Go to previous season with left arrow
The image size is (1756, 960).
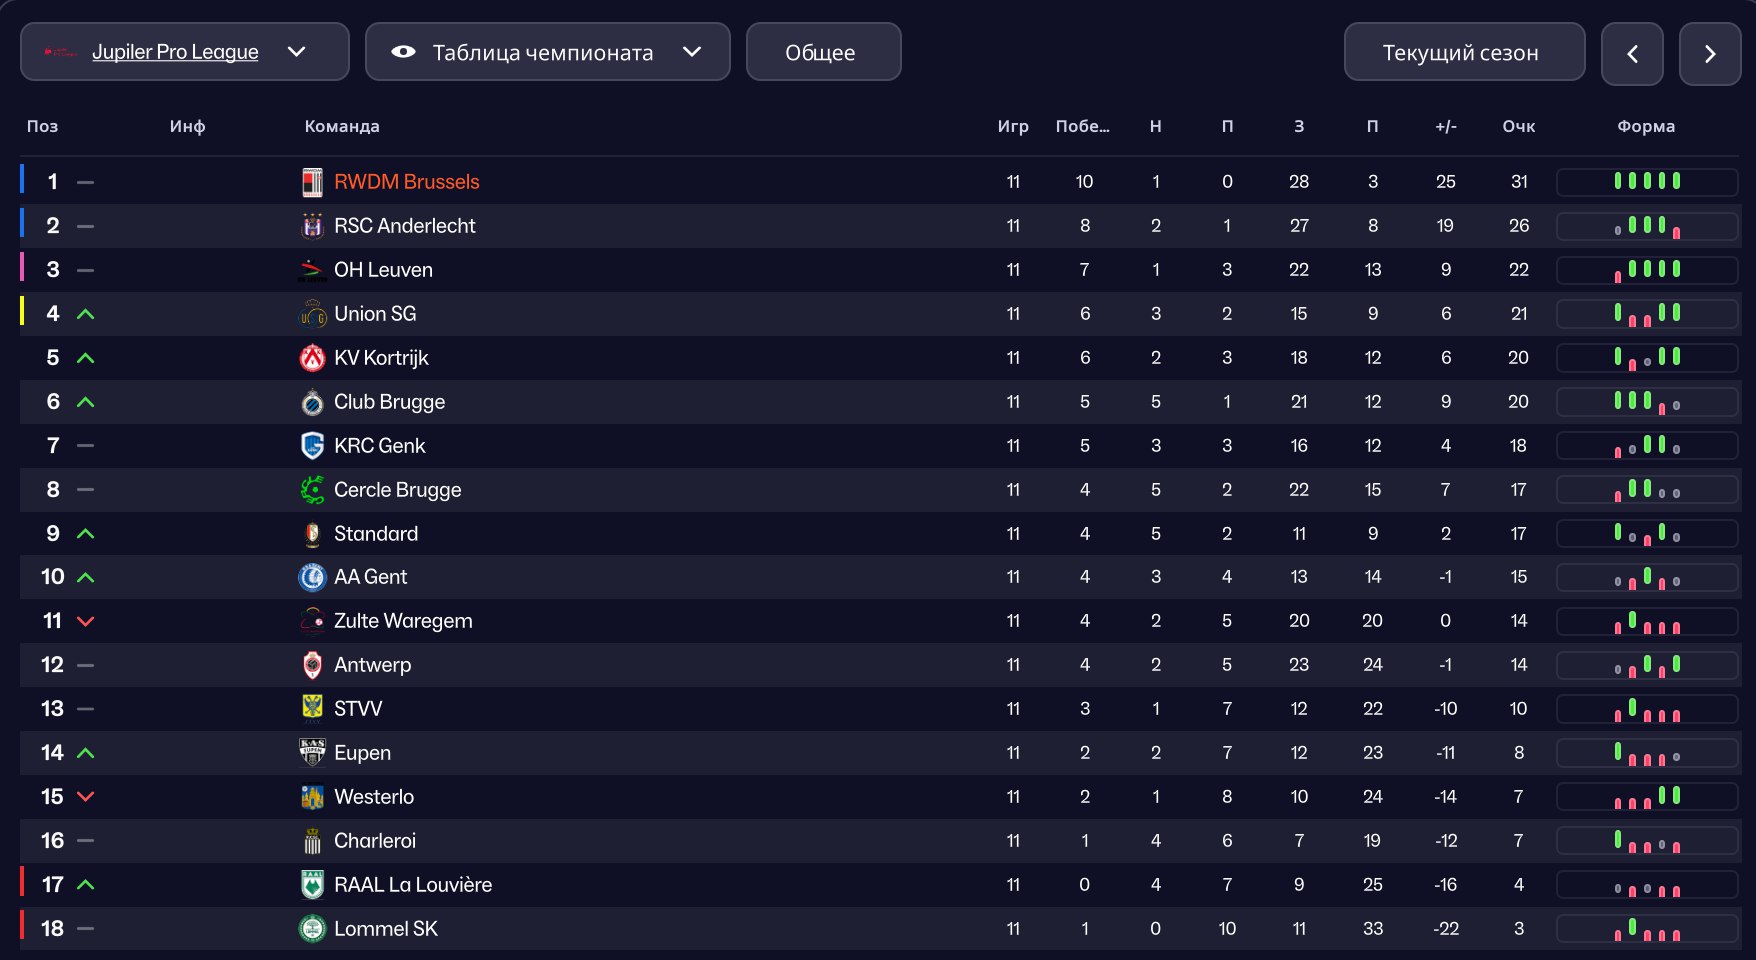[1632, 54]
